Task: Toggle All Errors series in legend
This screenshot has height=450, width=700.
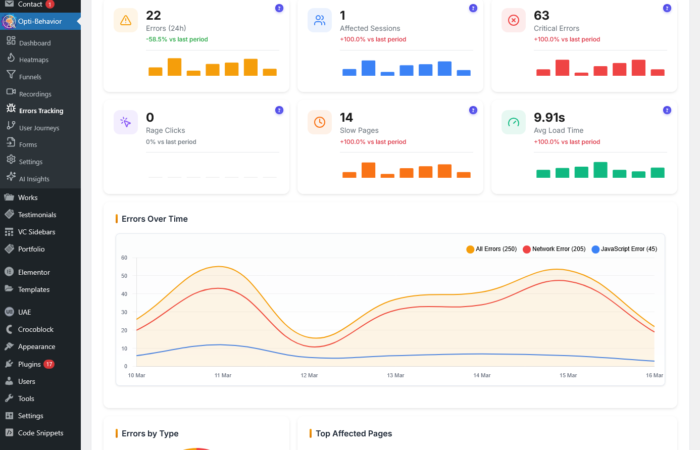Action: tap(491, 248)
